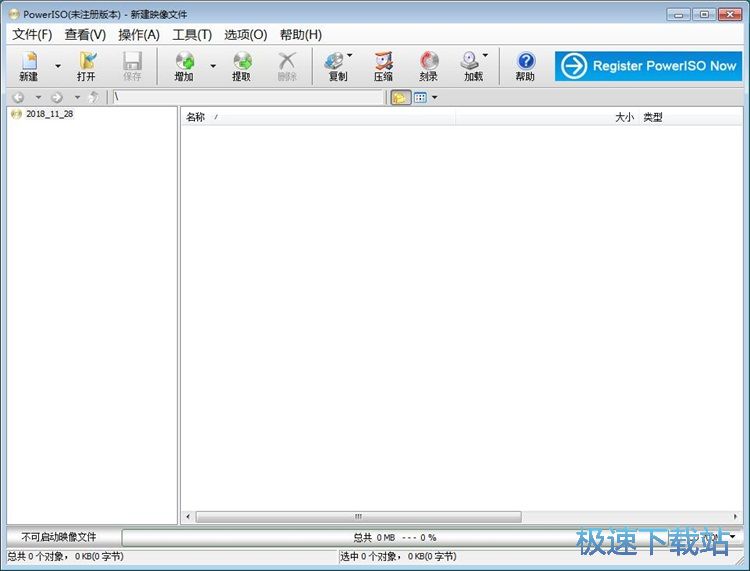Expand the 增加 dropdown arrow

point(213,66)
